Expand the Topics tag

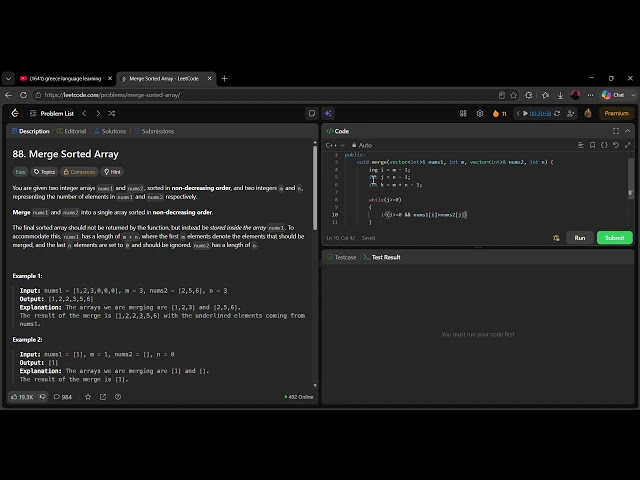44,172
